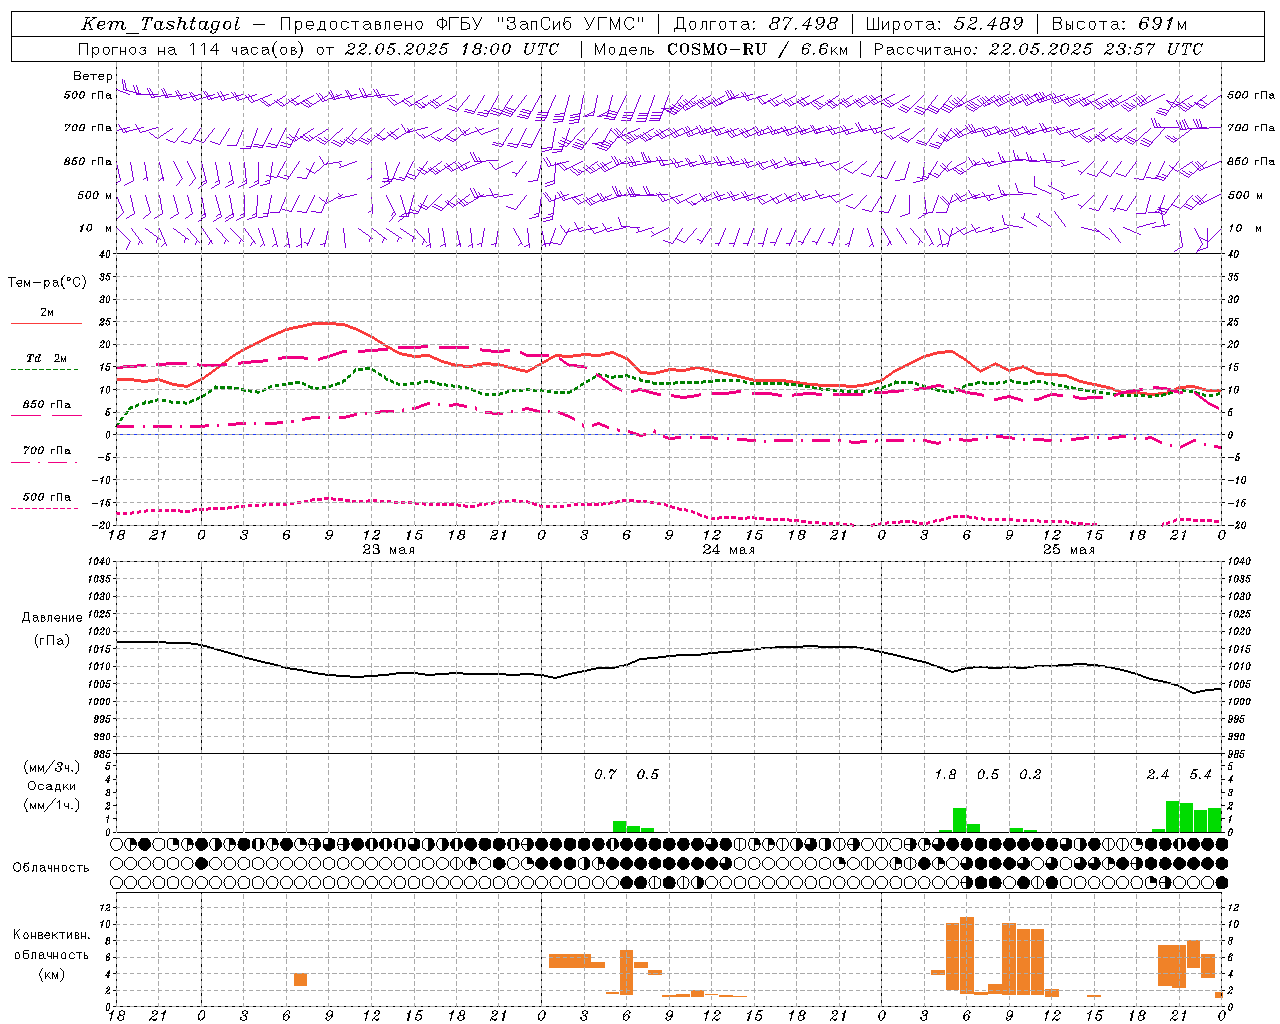Screen dimensions: 1280x1024
Task: Click the 0.2 precipitation total value
Action: coord(1030,775)
